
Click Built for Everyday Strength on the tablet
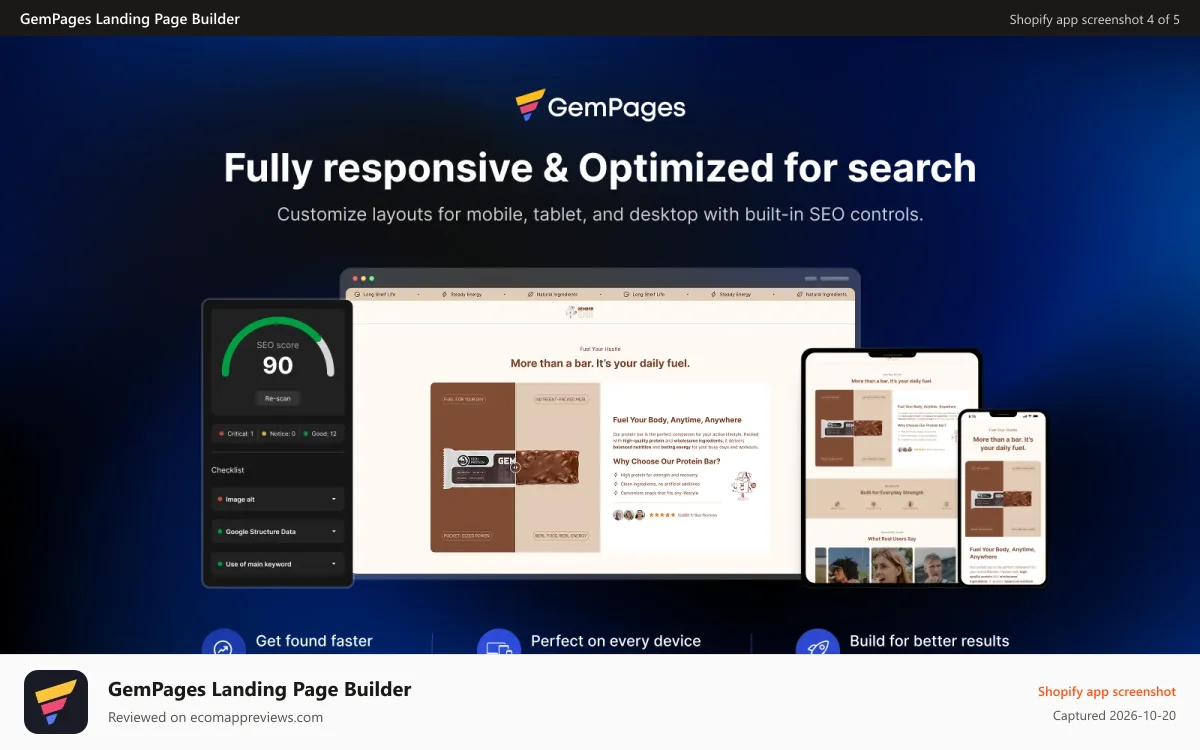point(892,493)
